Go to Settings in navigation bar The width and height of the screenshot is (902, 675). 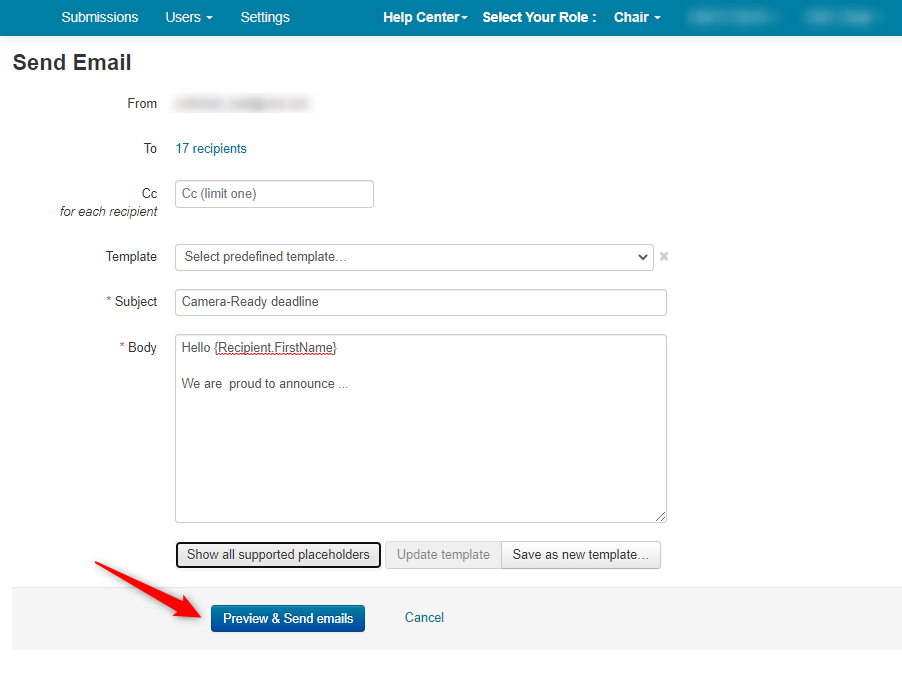(265, 17)
